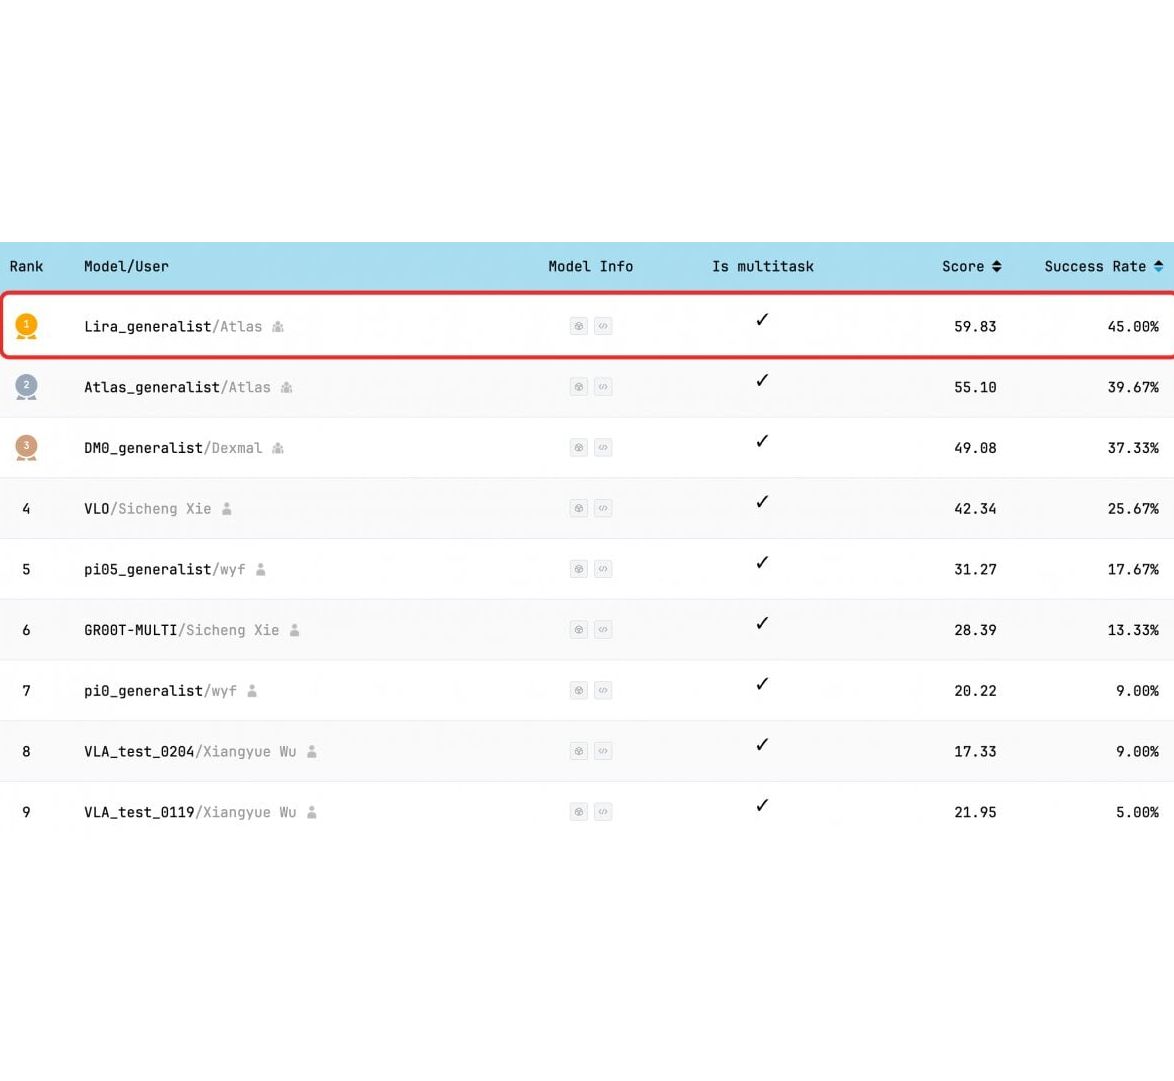Open the round model icon in the VLO row
This screenshot has height=1081, width=1174.
(579, 508)
